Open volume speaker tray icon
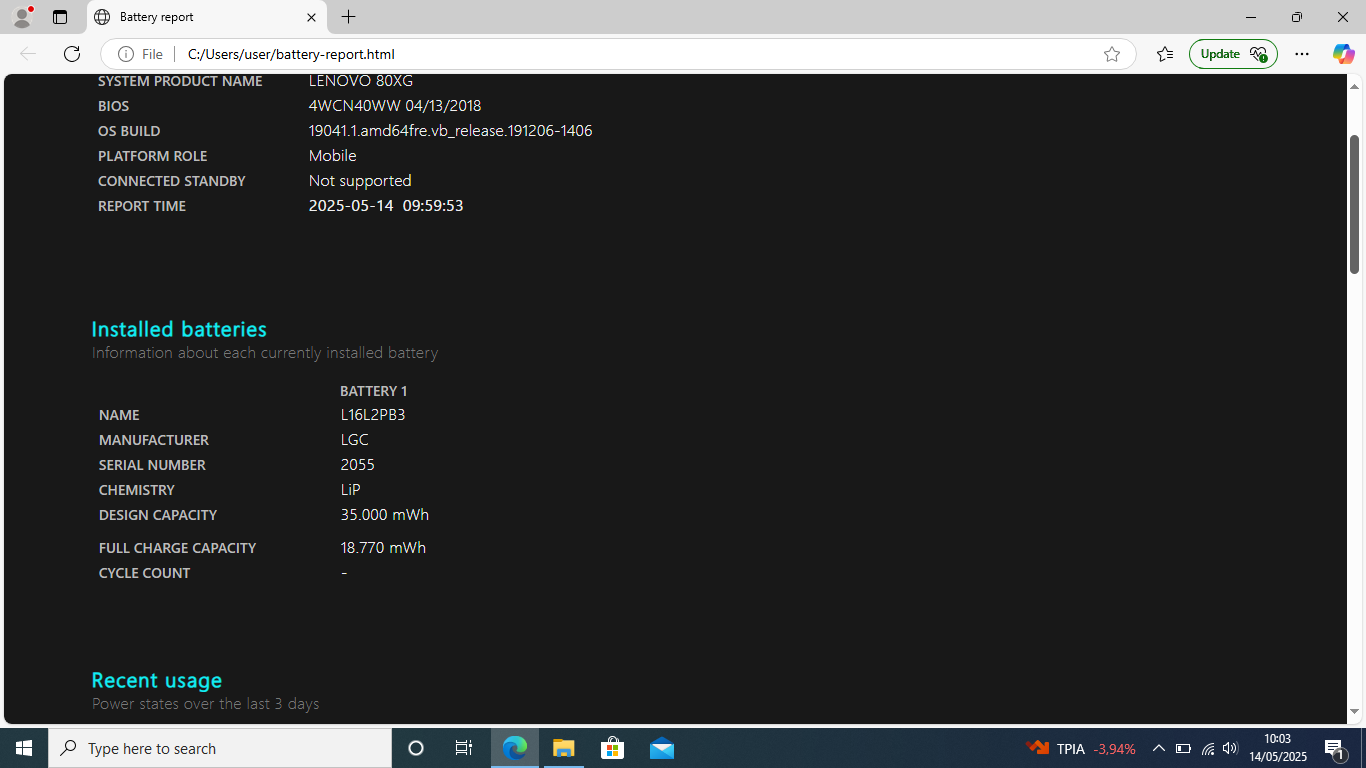This screenshot has width=1366, height=768. (x=1230, y=748)
